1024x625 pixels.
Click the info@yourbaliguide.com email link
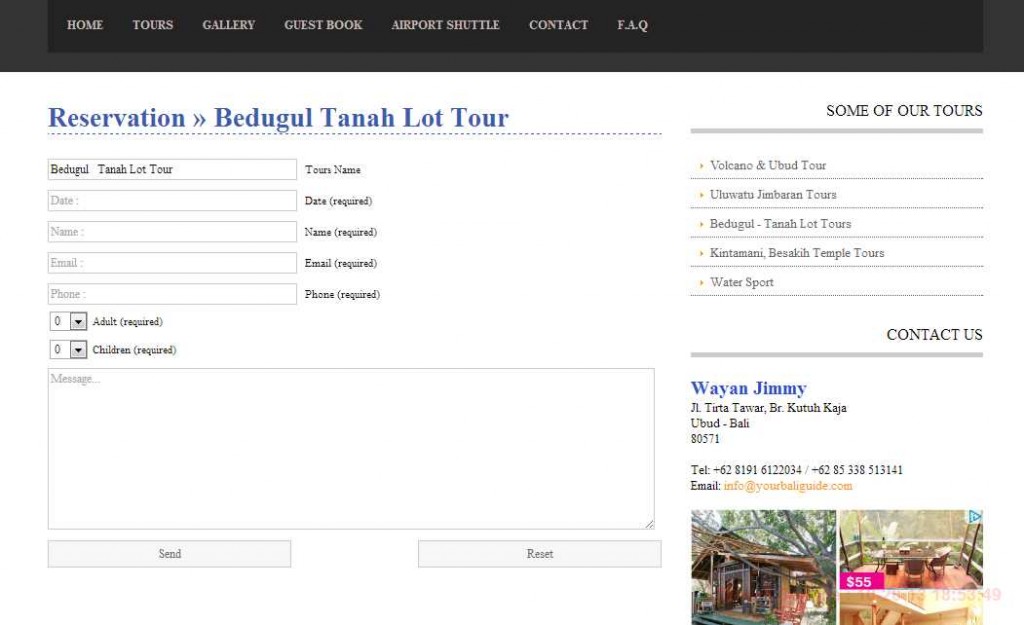(788, 486)
